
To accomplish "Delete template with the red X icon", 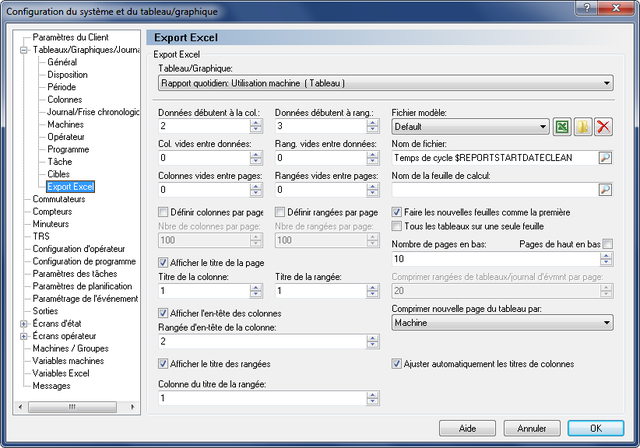I will click(x=603, y=126).
